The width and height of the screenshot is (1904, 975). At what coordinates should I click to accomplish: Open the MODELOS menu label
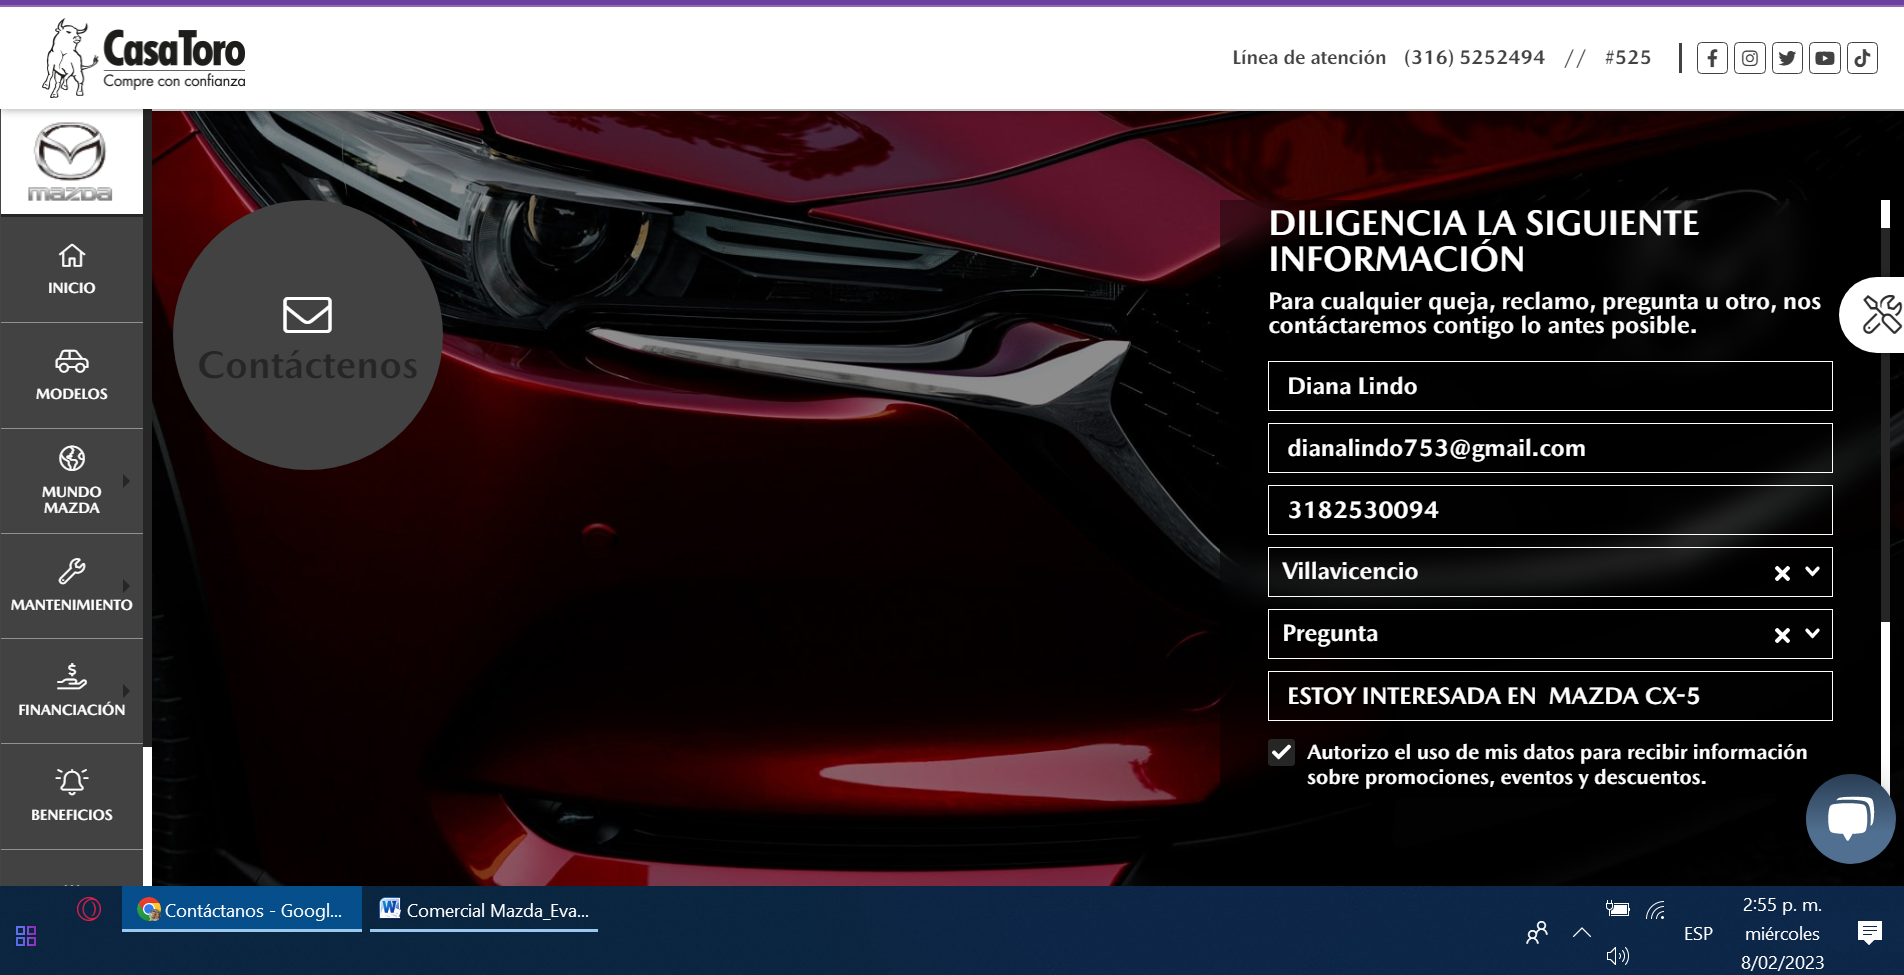coord(72,393)
